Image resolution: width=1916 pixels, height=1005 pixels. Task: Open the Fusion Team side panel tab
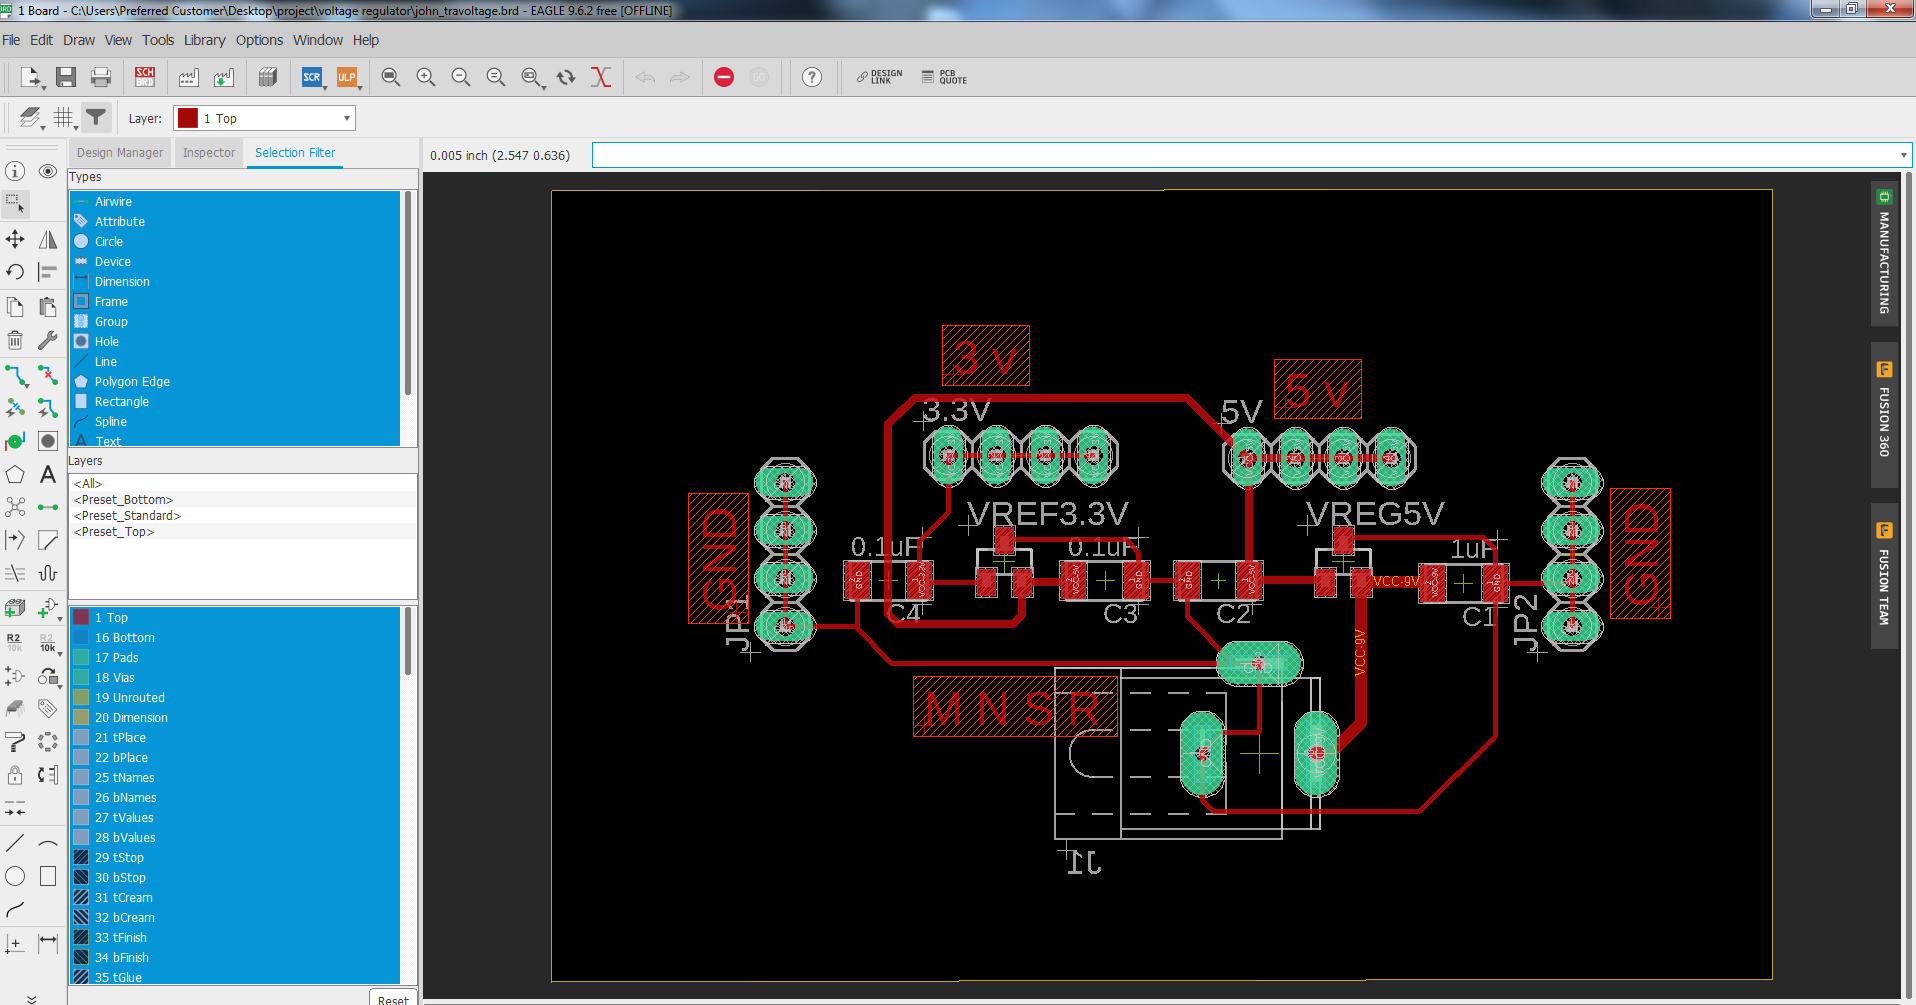[1884, 577]
